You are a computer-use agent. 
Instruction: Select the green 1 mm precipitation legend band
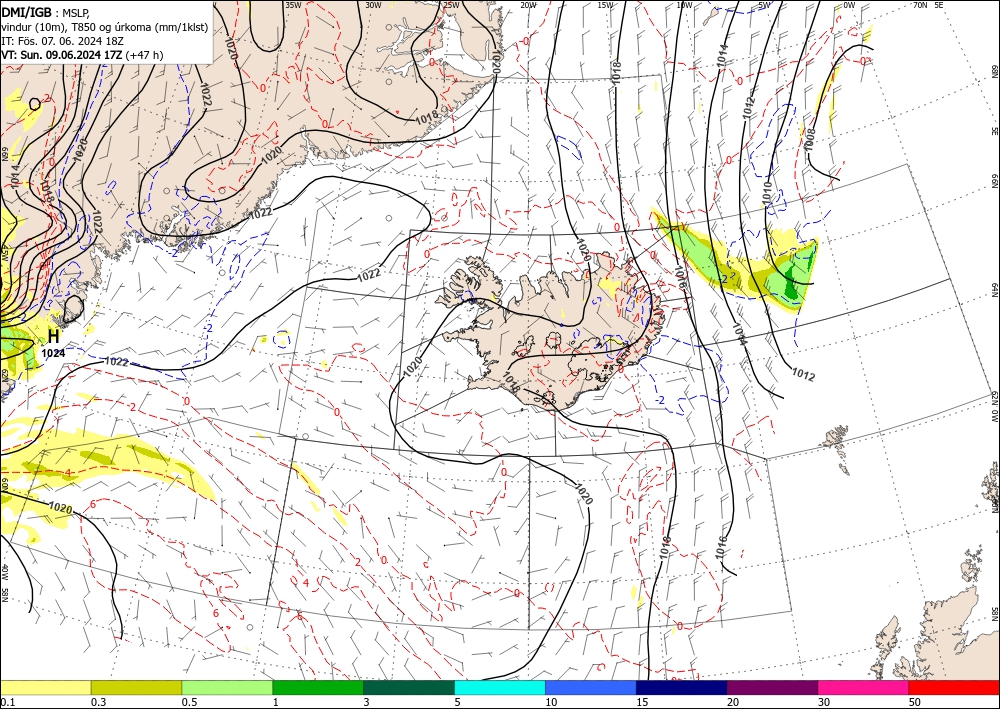(x=318, y=687)
